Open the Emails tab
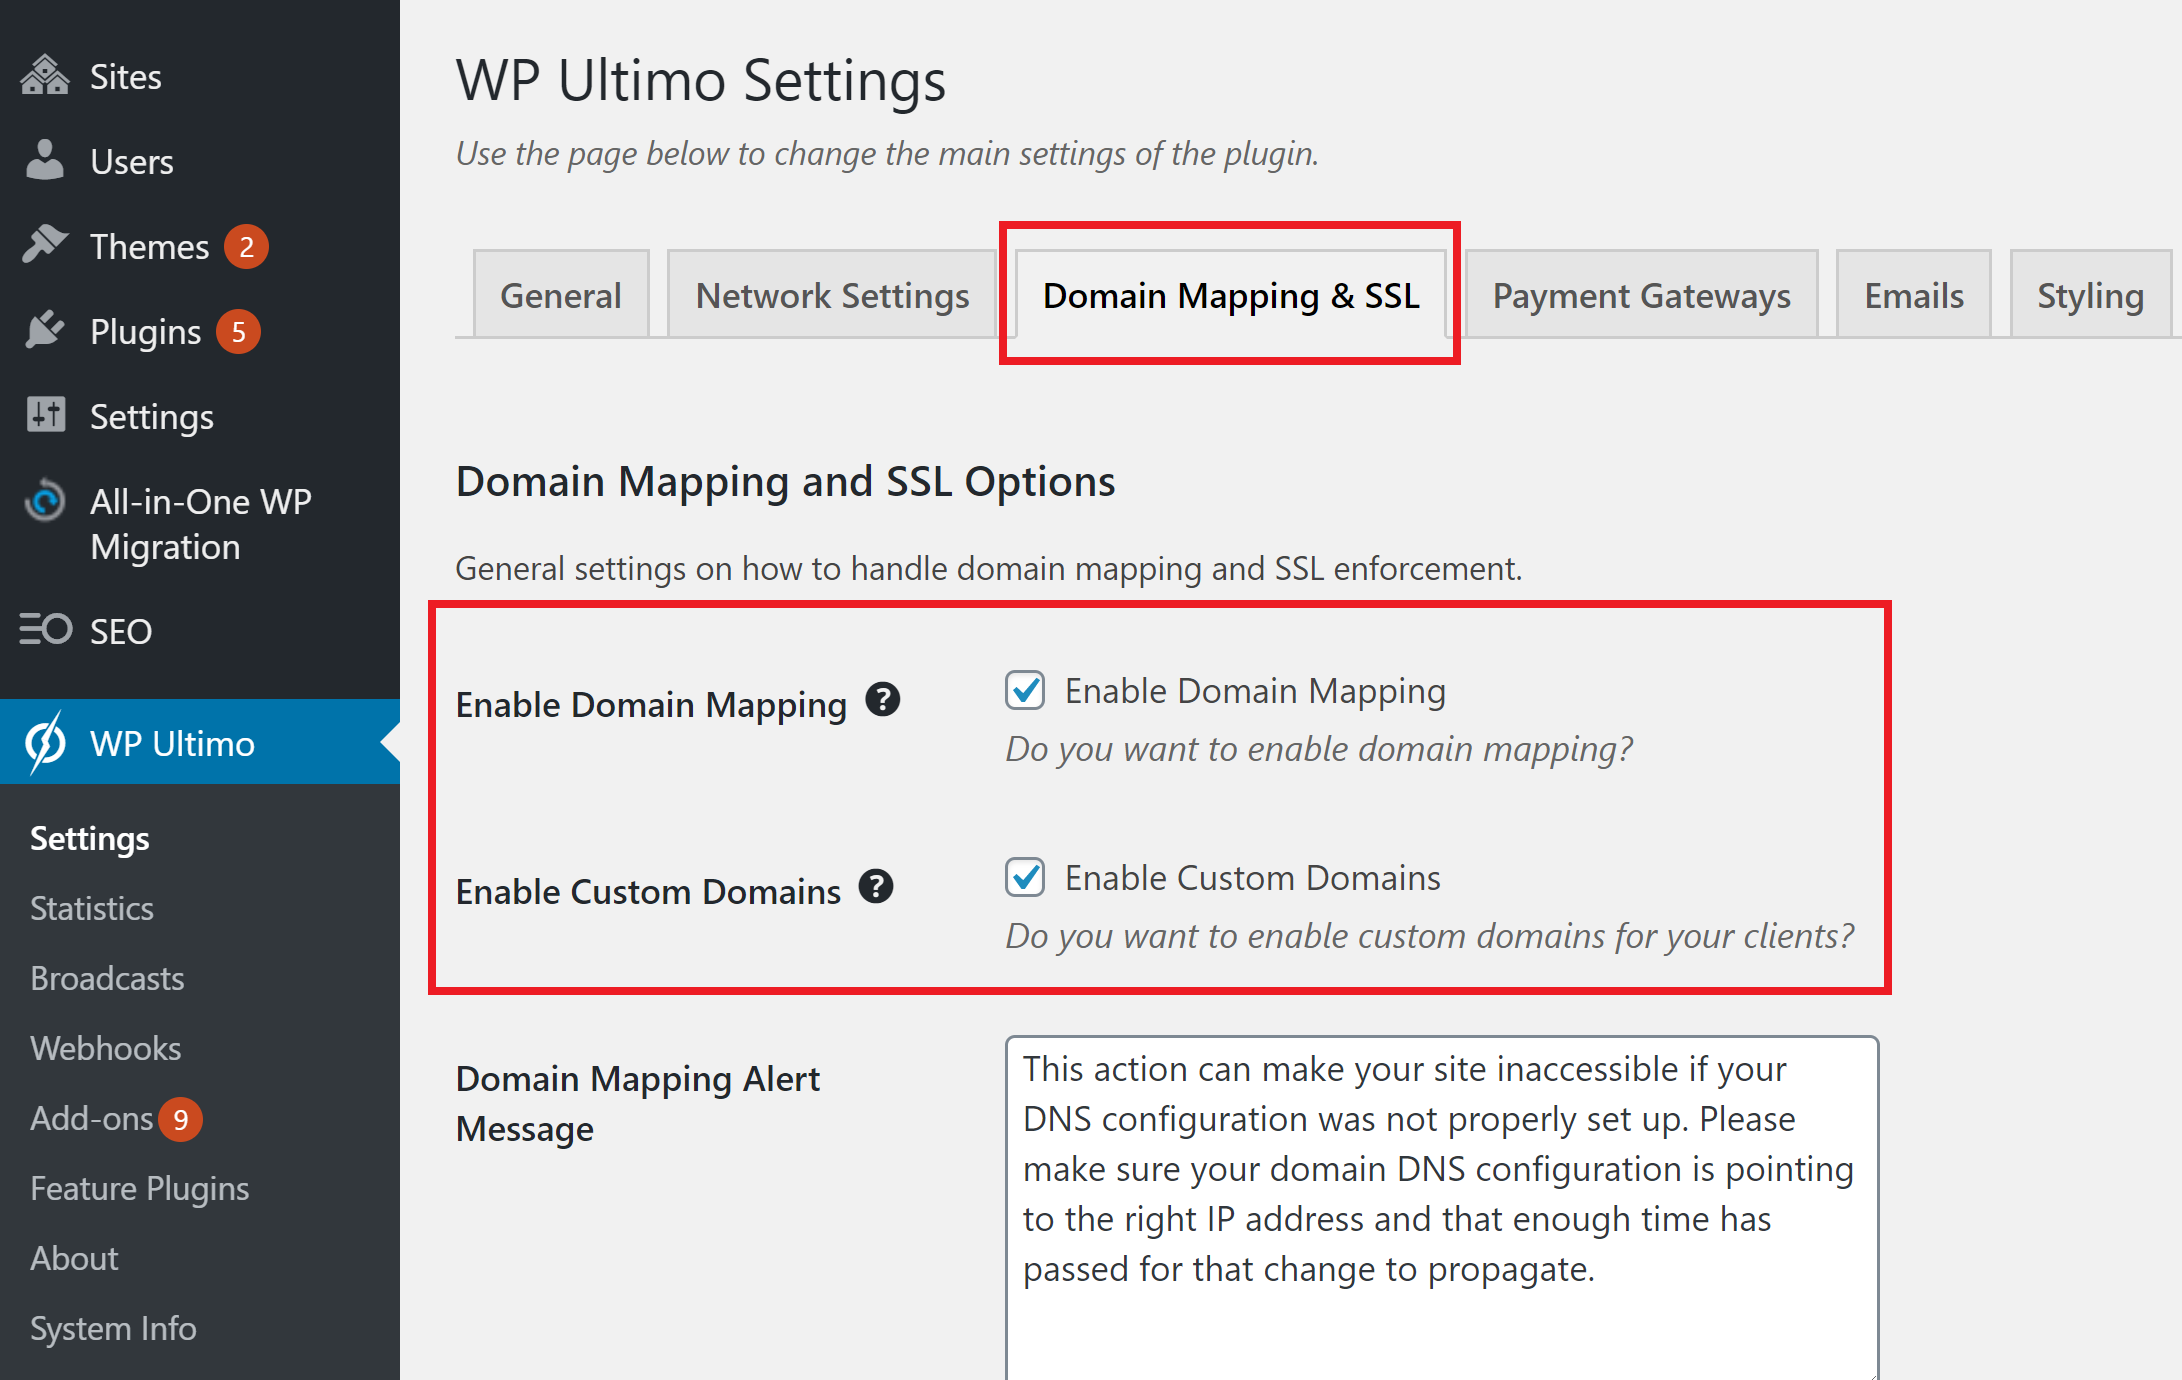This screenshot has height=1380, width=2182. tap(1914, 295)
